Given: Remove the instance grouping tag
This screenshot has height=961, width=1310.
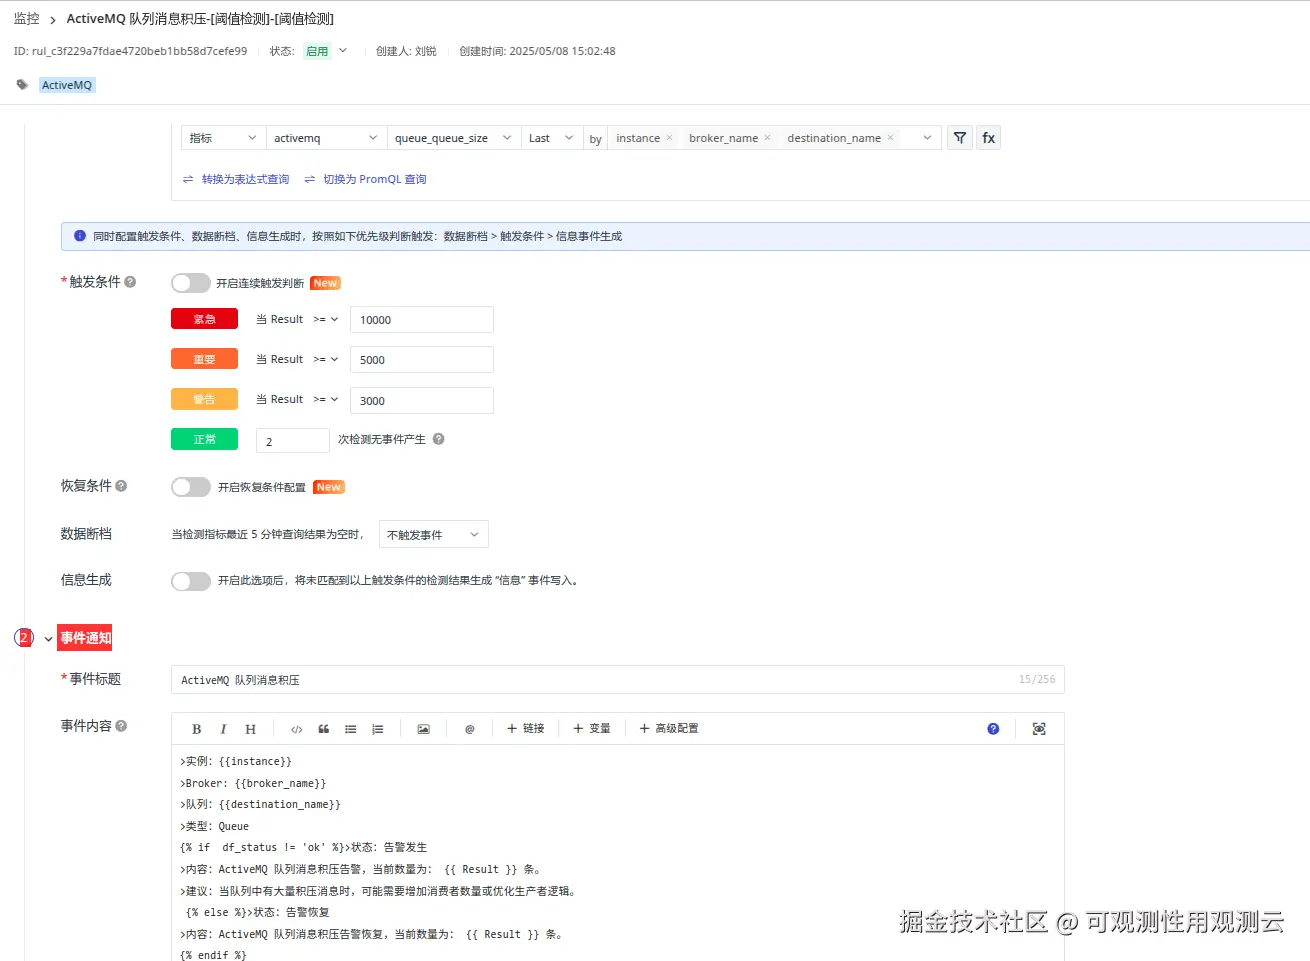Looking at the screenshot, I should tap(669, 138).
